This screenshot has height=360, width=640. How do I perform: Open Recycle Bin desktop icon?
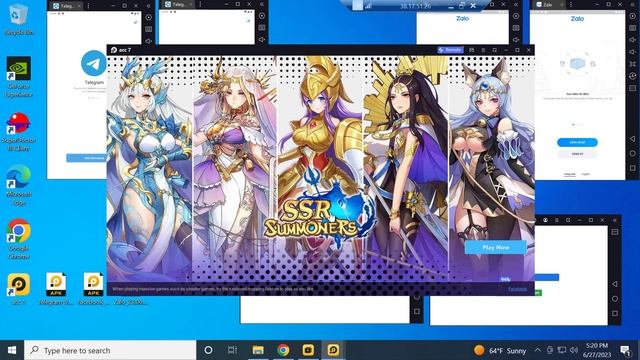(18, 19)
